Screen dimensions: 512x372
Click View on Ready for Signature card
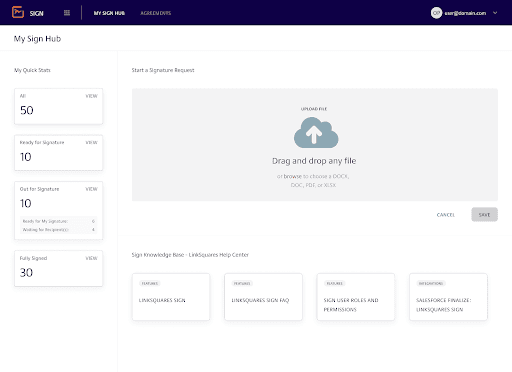(91, 143)
